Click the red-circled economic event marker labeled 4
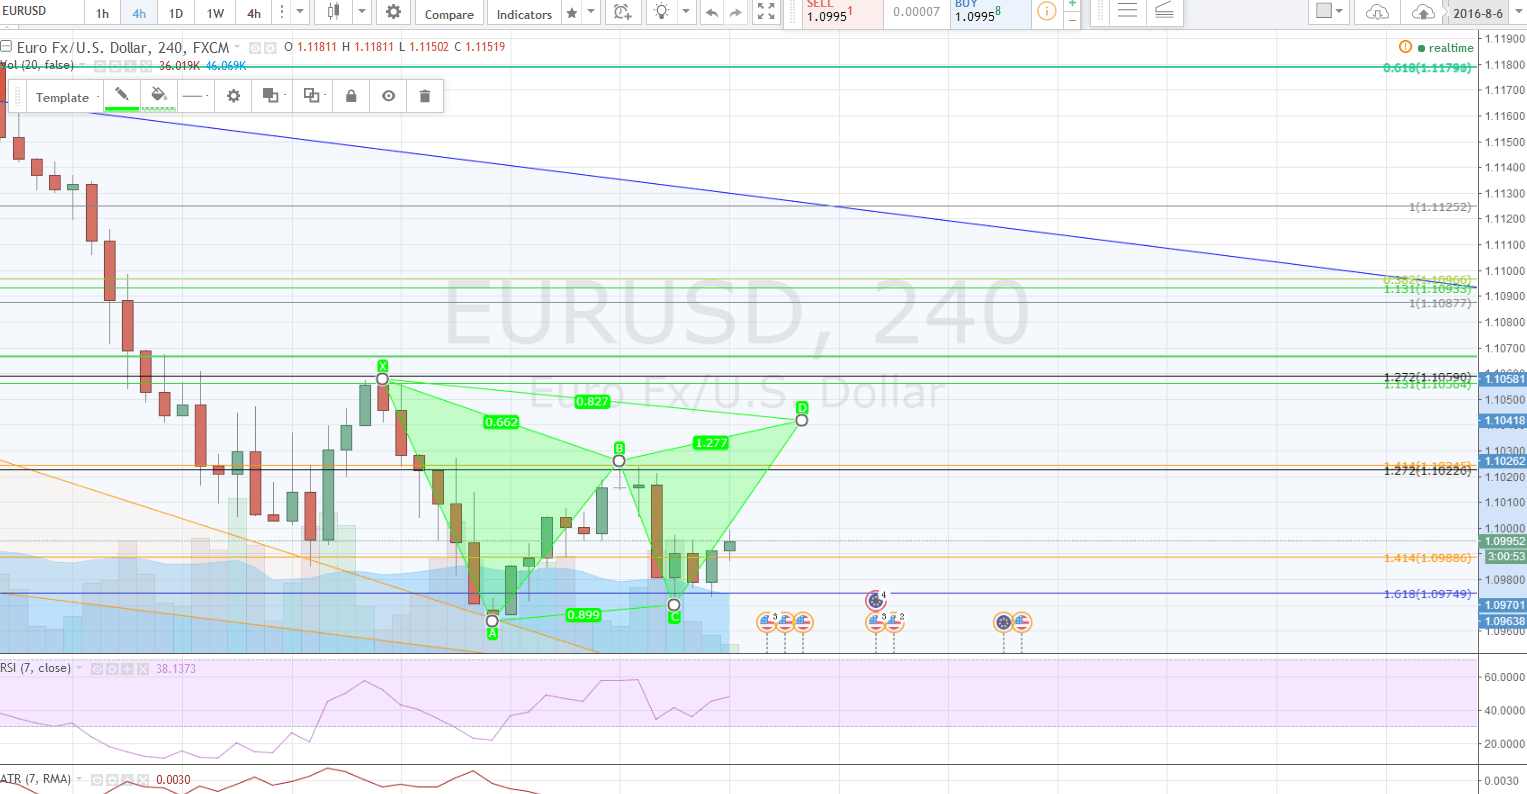This screenshot has width=1527, height=794. 875,600
